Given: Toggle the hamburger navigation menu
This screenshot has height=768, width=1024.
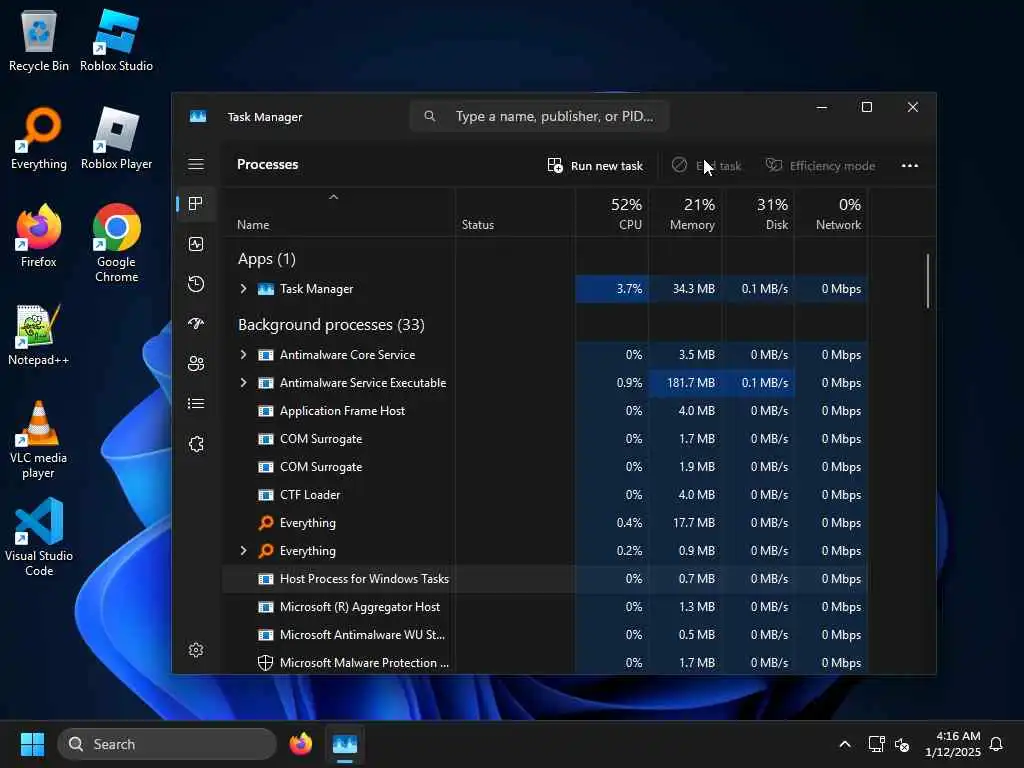Looking at the screenshot, I should (x=195, y=164).
